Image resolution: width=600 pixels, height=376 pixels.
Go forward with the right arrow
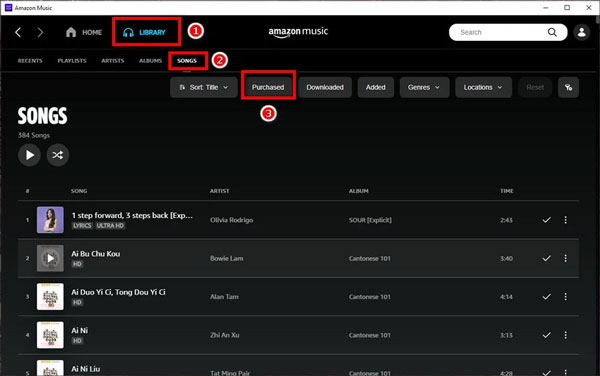click(40, 32)
